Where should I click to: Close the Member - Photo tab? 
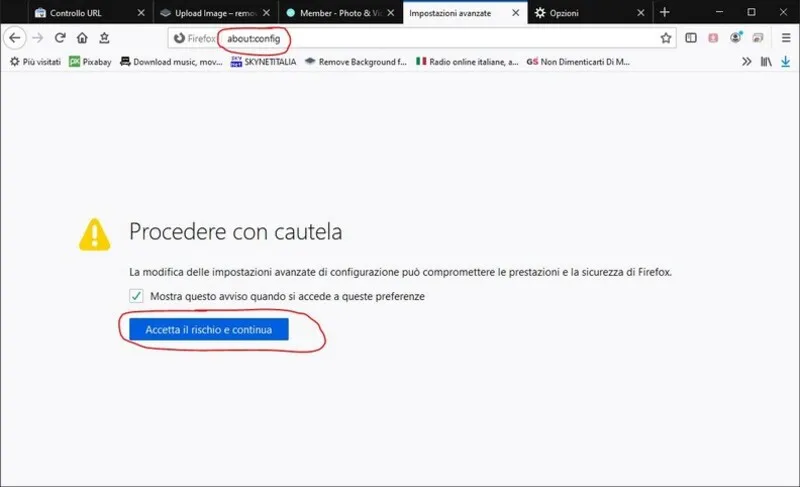(391, 13)
